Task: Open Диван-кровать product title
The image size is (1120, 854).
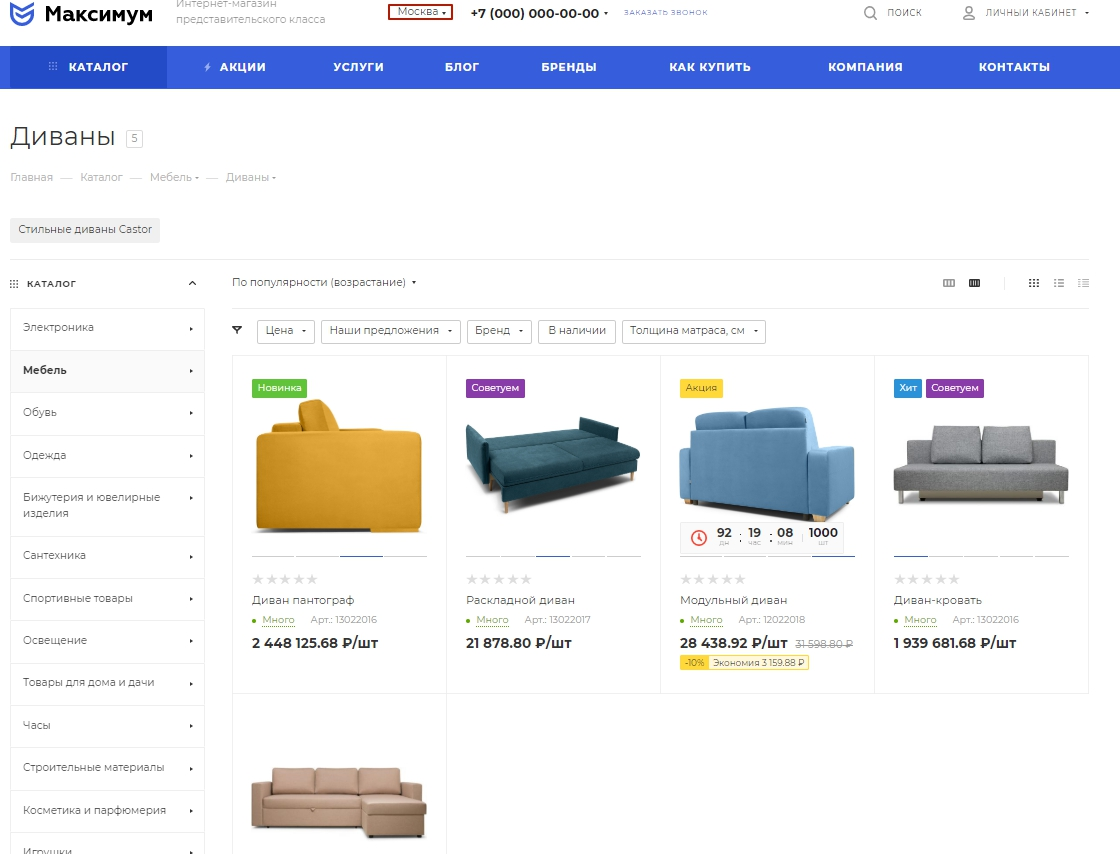Action: pos(937,600)
